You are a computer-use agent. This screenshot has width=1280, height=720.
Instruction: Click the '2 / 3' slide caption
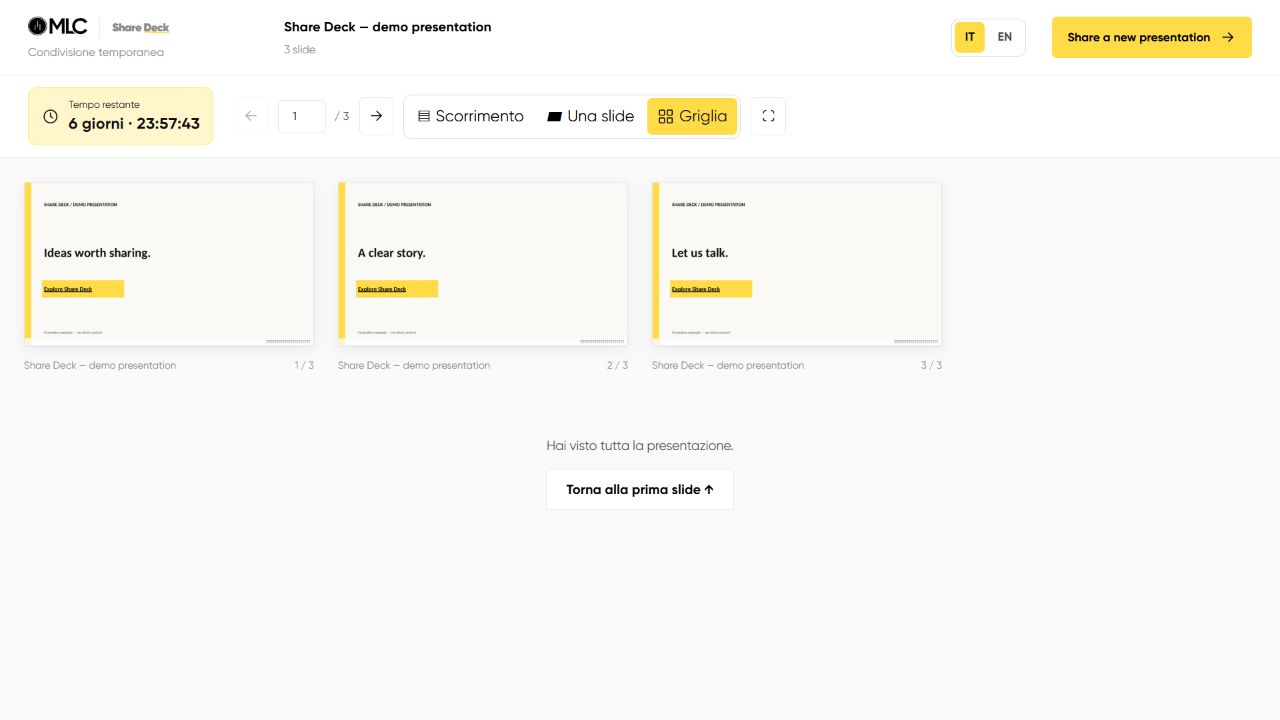pos(618,366)
